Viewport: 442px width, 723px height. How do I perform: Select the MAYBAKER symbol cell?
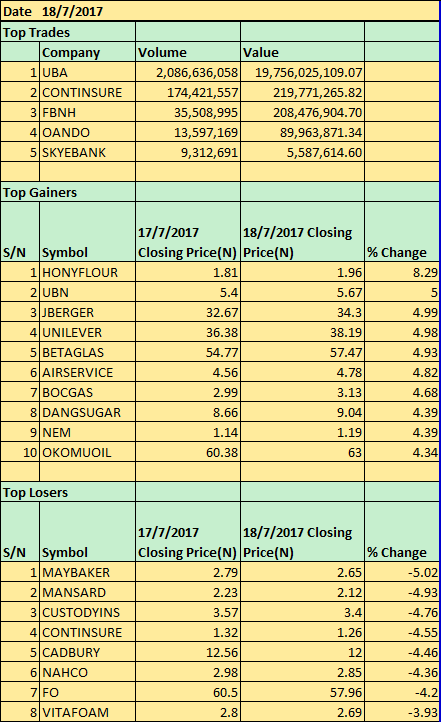point(88,572)
